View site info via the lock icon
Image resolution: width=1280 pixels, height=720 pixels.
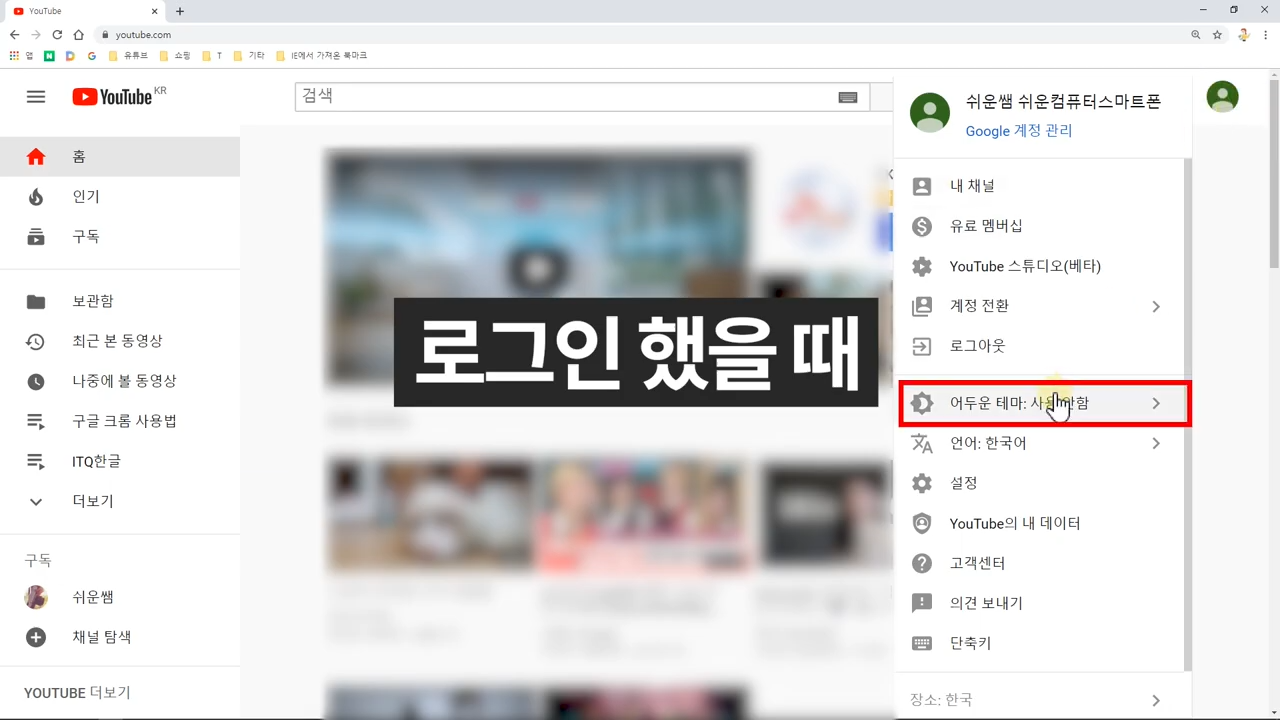[104, 35]
